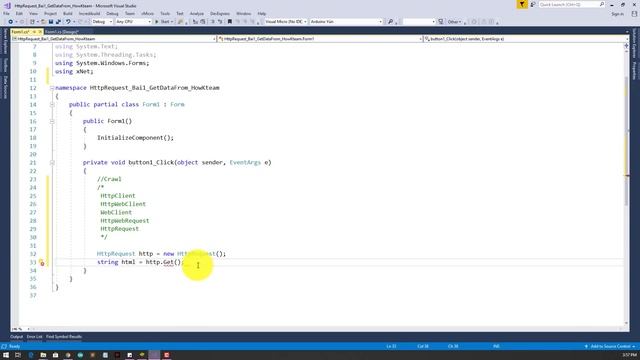Click the Find search toolbar icon
This screenshot has width=640, height=360.
point(390,22)
